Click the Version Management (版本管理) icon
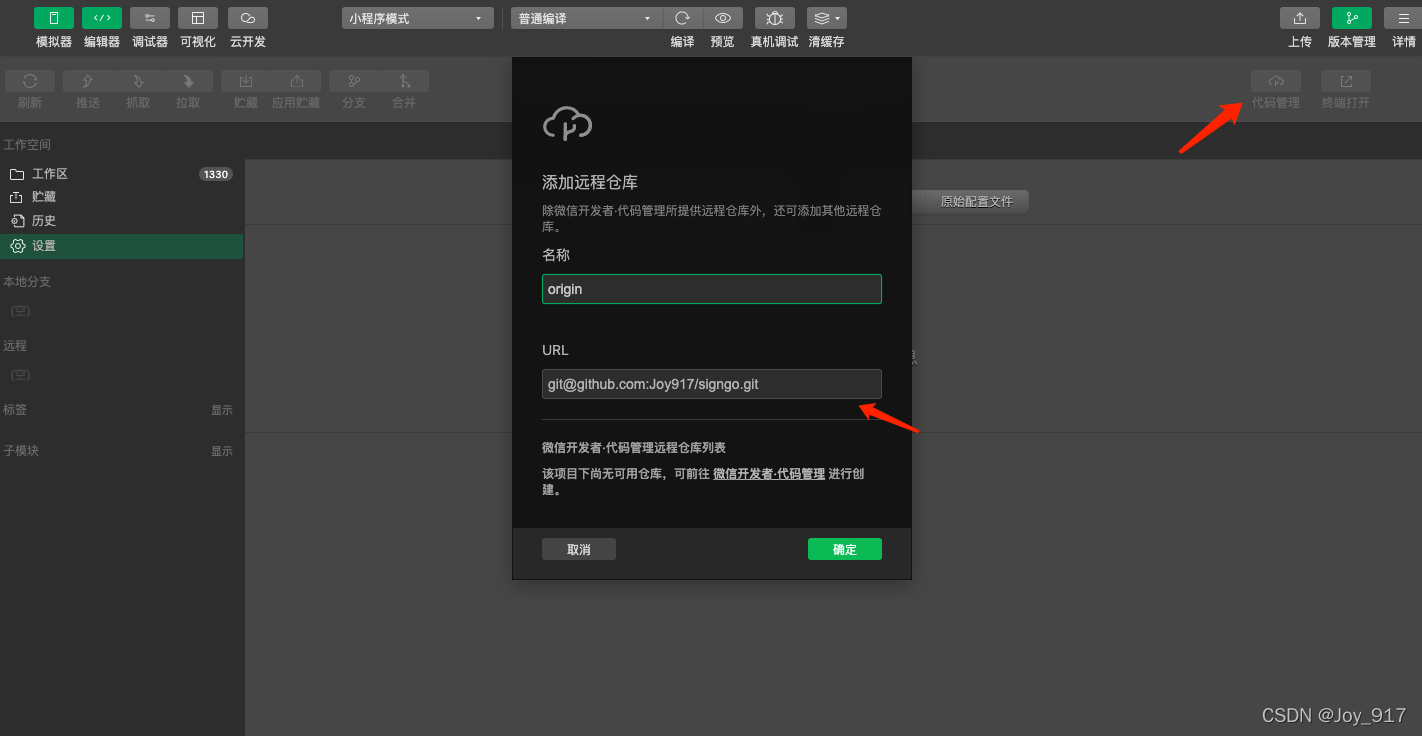Image resolution: width=1422 pixels, height=736 pixels. [1352, 18]
